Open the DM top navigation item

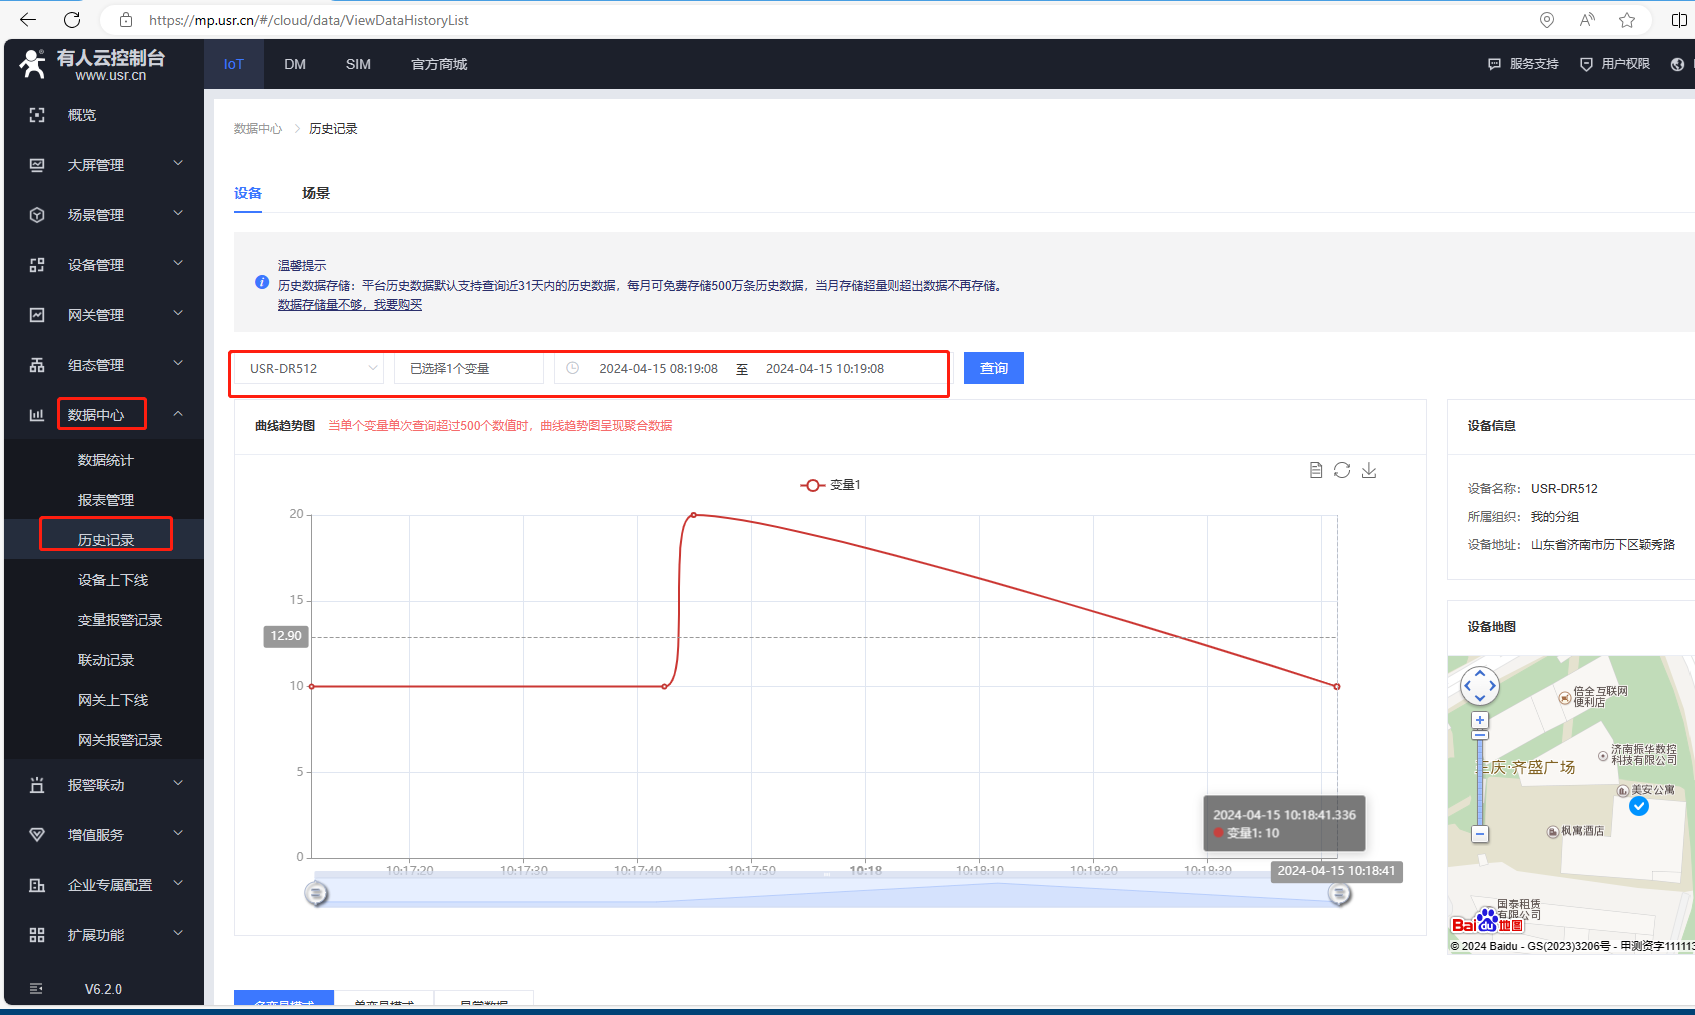tap(295, 64)
